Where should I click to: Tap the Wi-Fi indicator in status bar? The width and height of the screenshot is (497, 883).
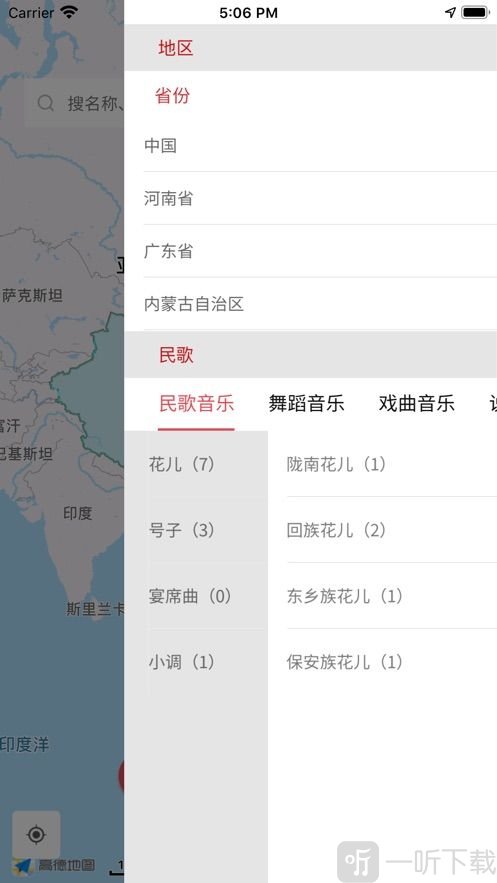click(x=69, y=12)
